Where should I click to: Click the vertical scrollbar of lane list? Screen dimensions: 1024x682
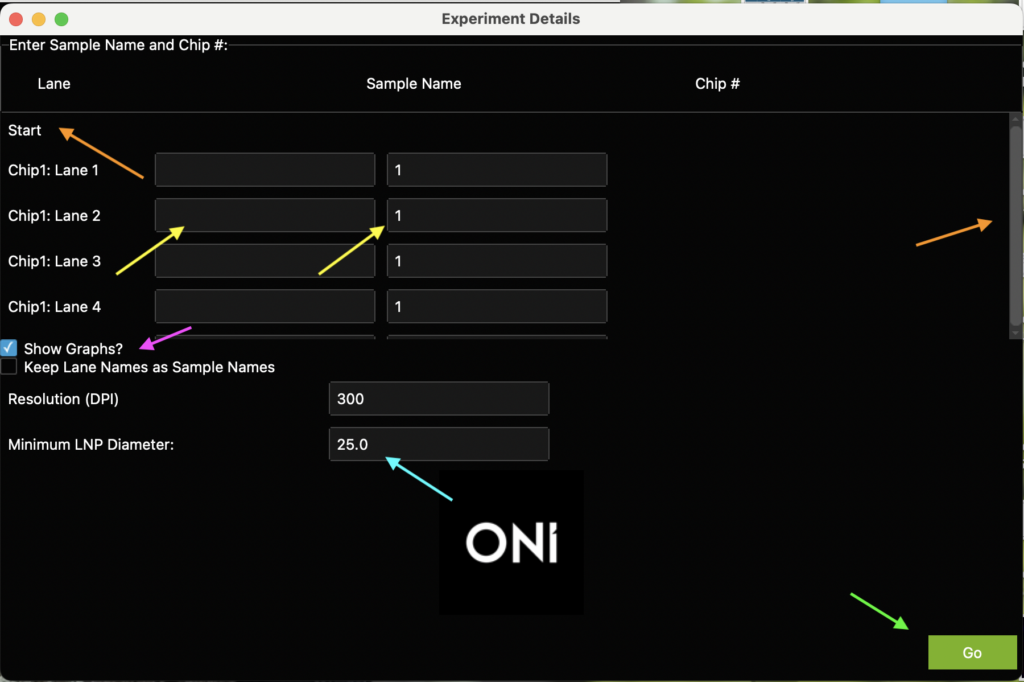tap(1015, 225)
